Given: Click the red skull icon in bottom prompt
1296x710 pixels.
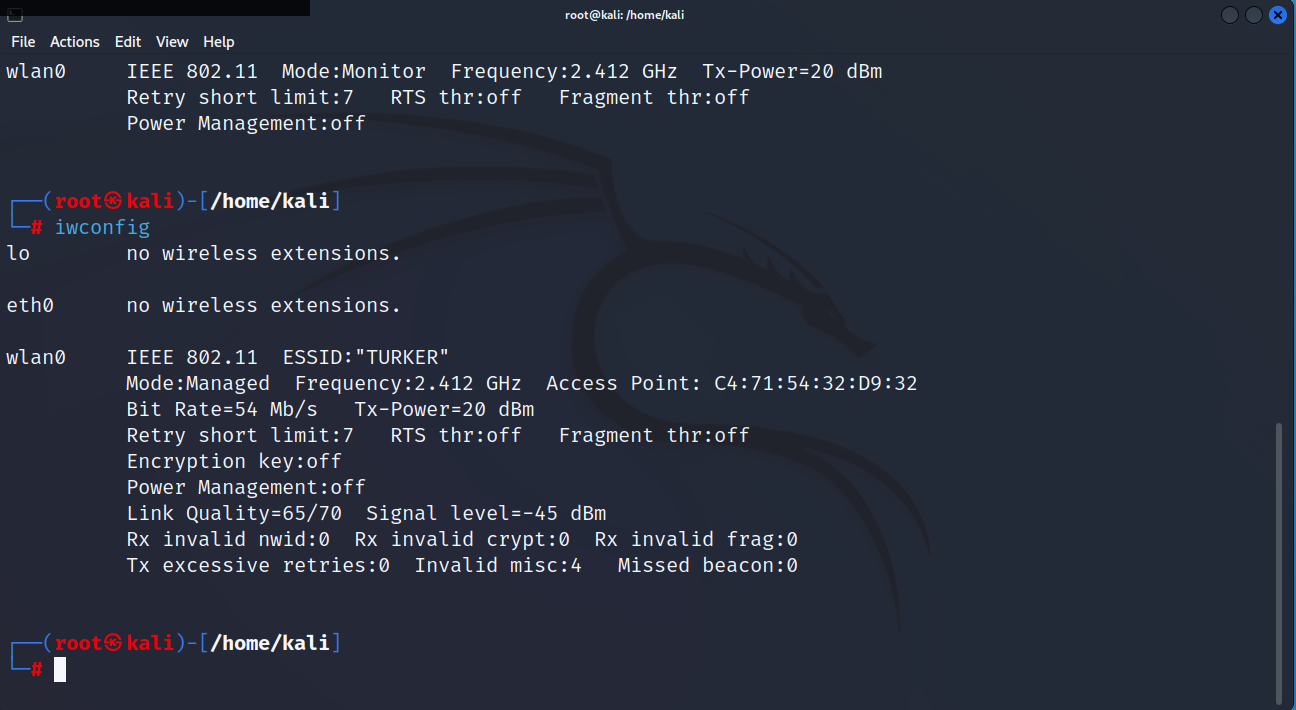Looking at the screenshot, I should 114,643.
